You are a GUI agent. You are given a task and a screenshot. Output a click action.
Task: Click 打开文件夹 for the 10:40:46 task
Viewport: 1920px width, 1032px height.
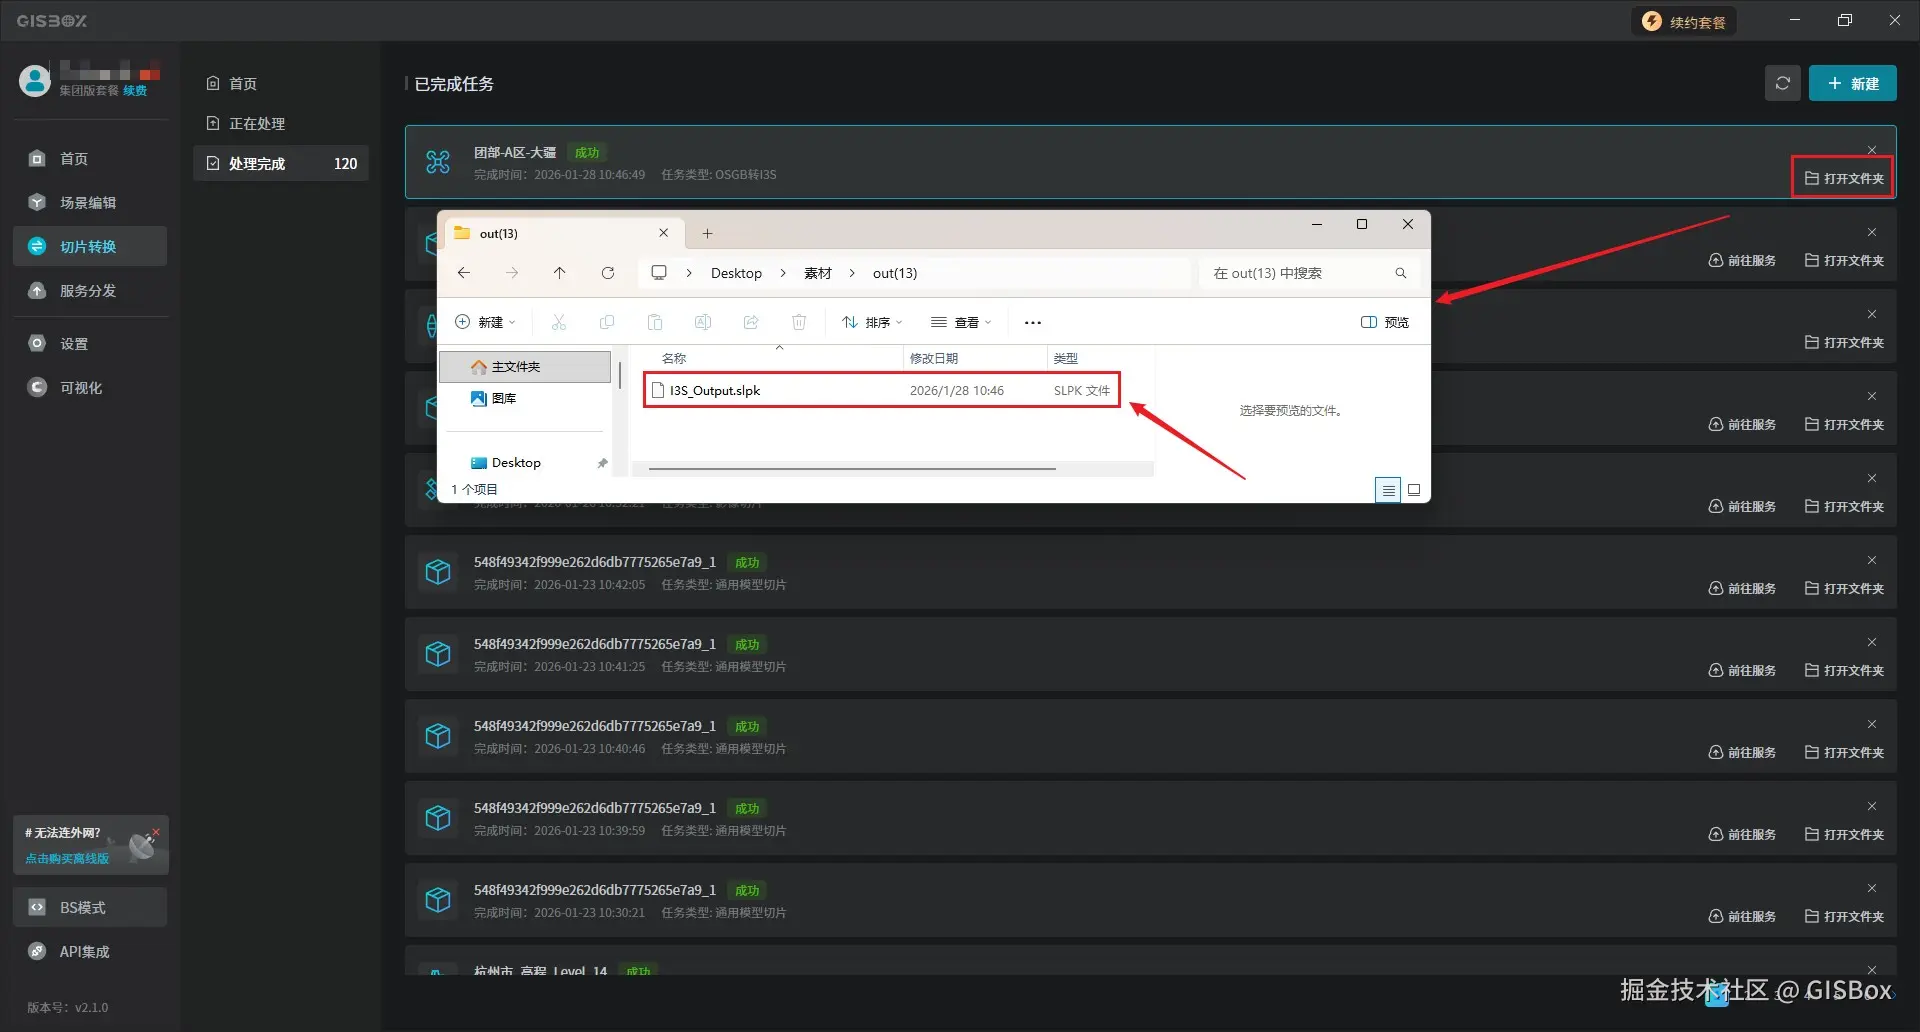(x=1844, y=753)
